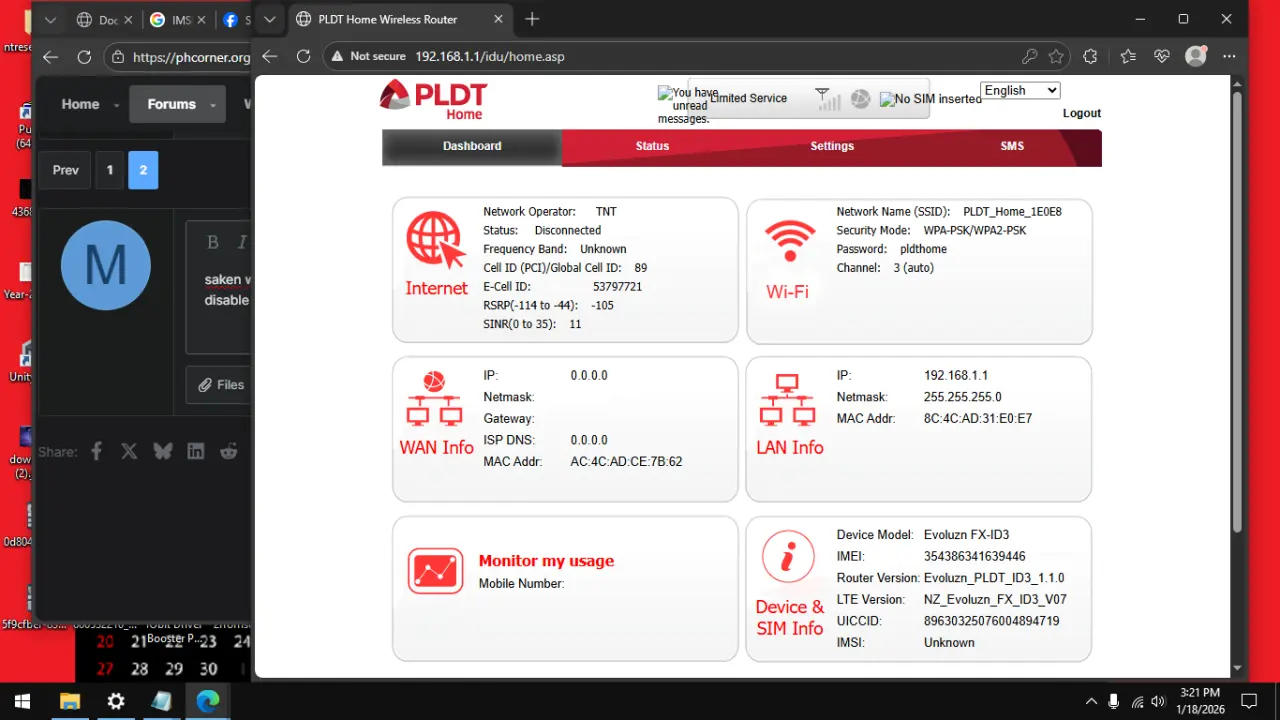
Task: Click the LAN Info network icon
Action: pos(787,399)
